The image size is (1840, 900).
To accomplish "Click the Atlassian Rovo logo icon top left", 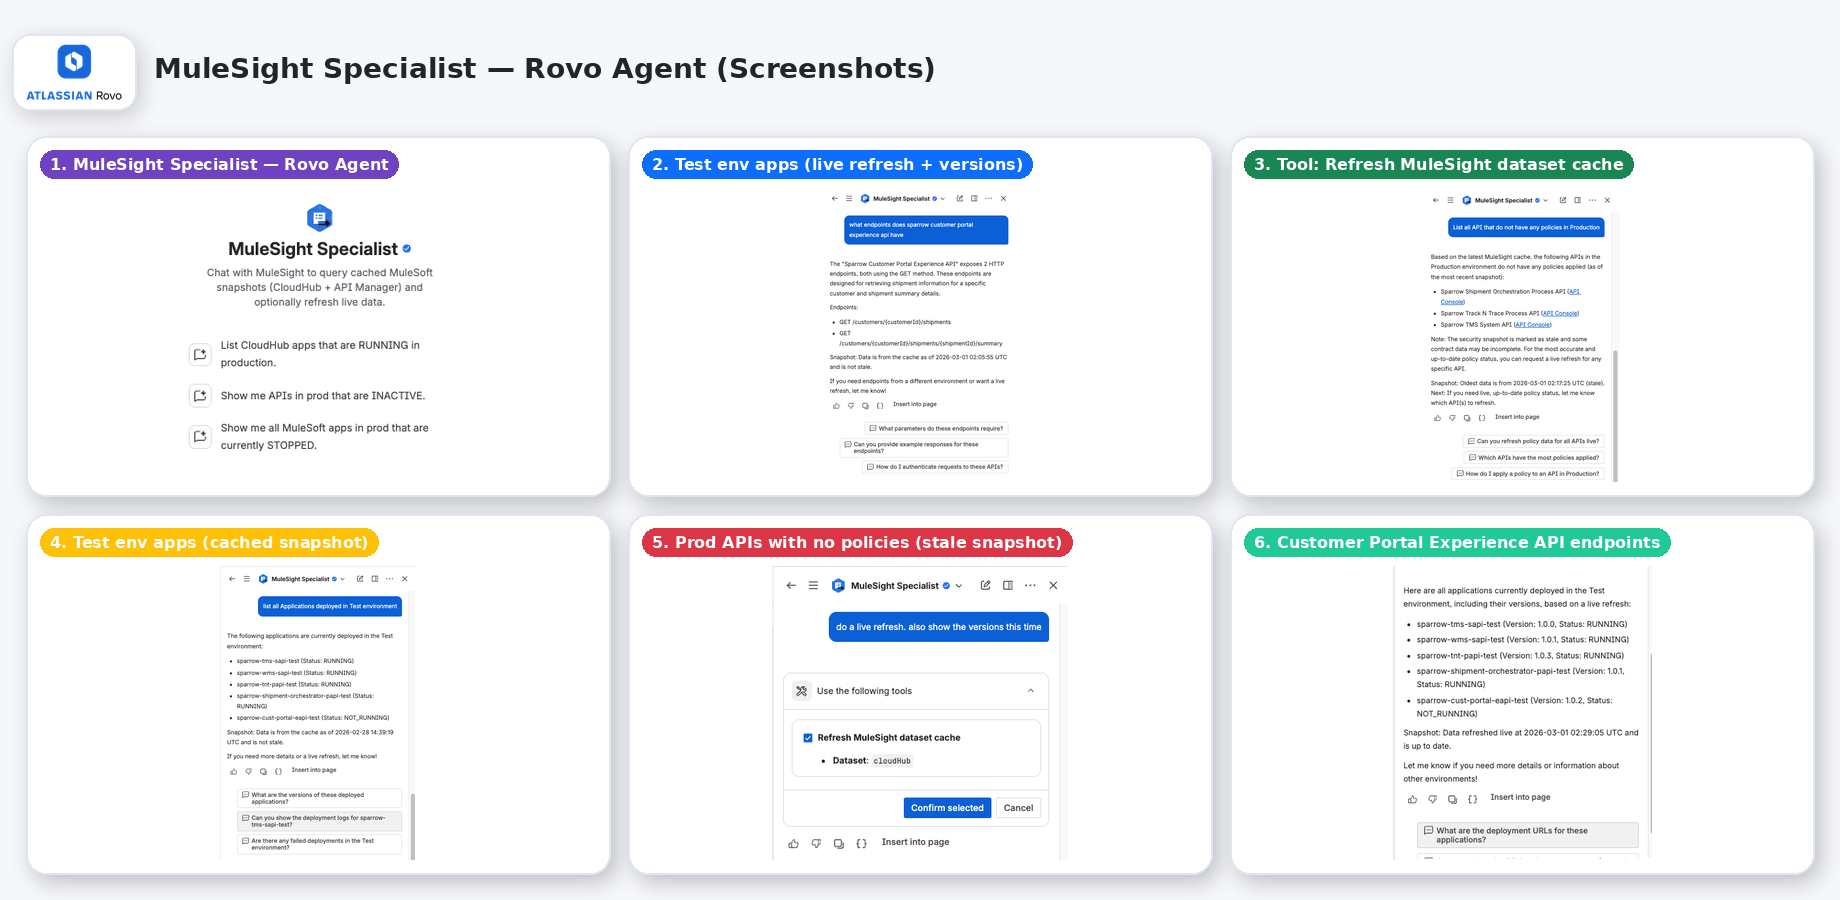I will point(74,62).
